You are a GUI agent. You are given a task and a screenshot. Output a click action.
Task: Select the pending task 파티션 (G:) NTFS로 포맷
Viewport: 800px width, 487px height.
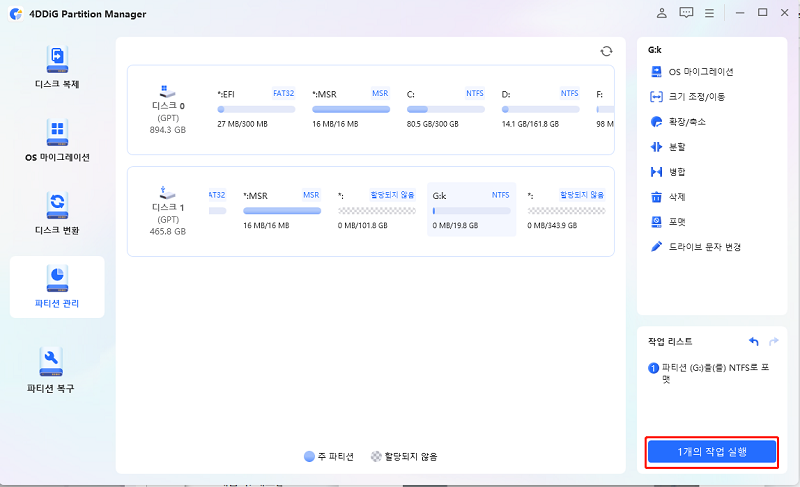pos(709,373)
